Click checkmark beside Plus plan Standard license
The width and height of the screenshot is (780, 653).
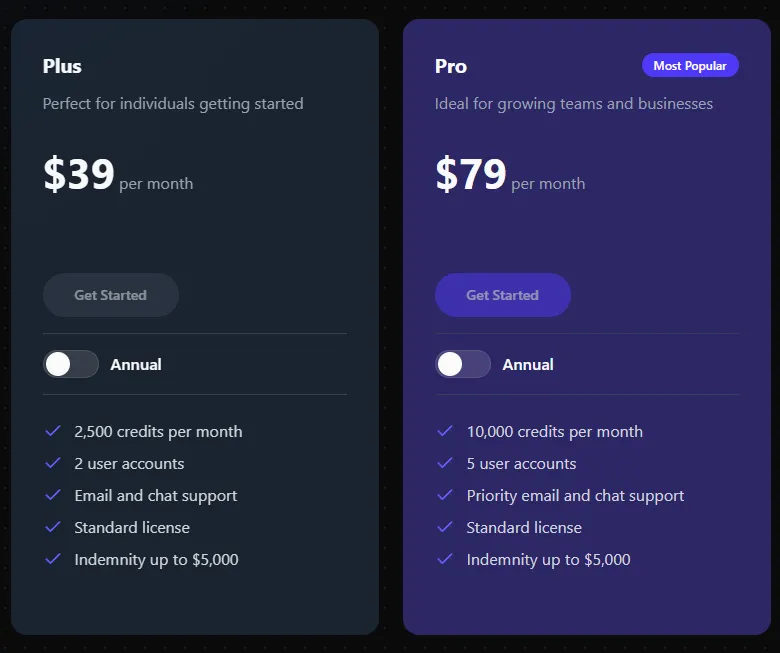tap(53, 527)
